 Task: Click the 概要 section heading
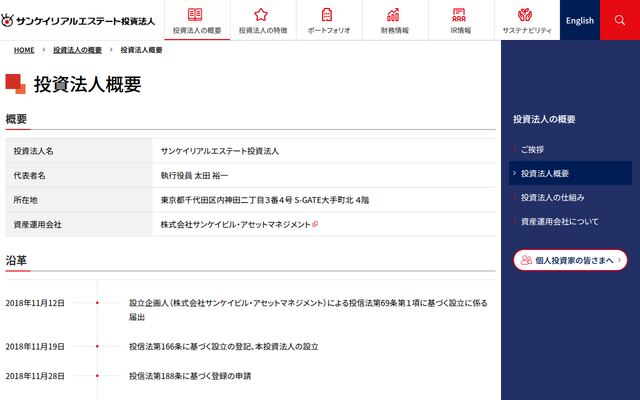(x=16, y=119)
